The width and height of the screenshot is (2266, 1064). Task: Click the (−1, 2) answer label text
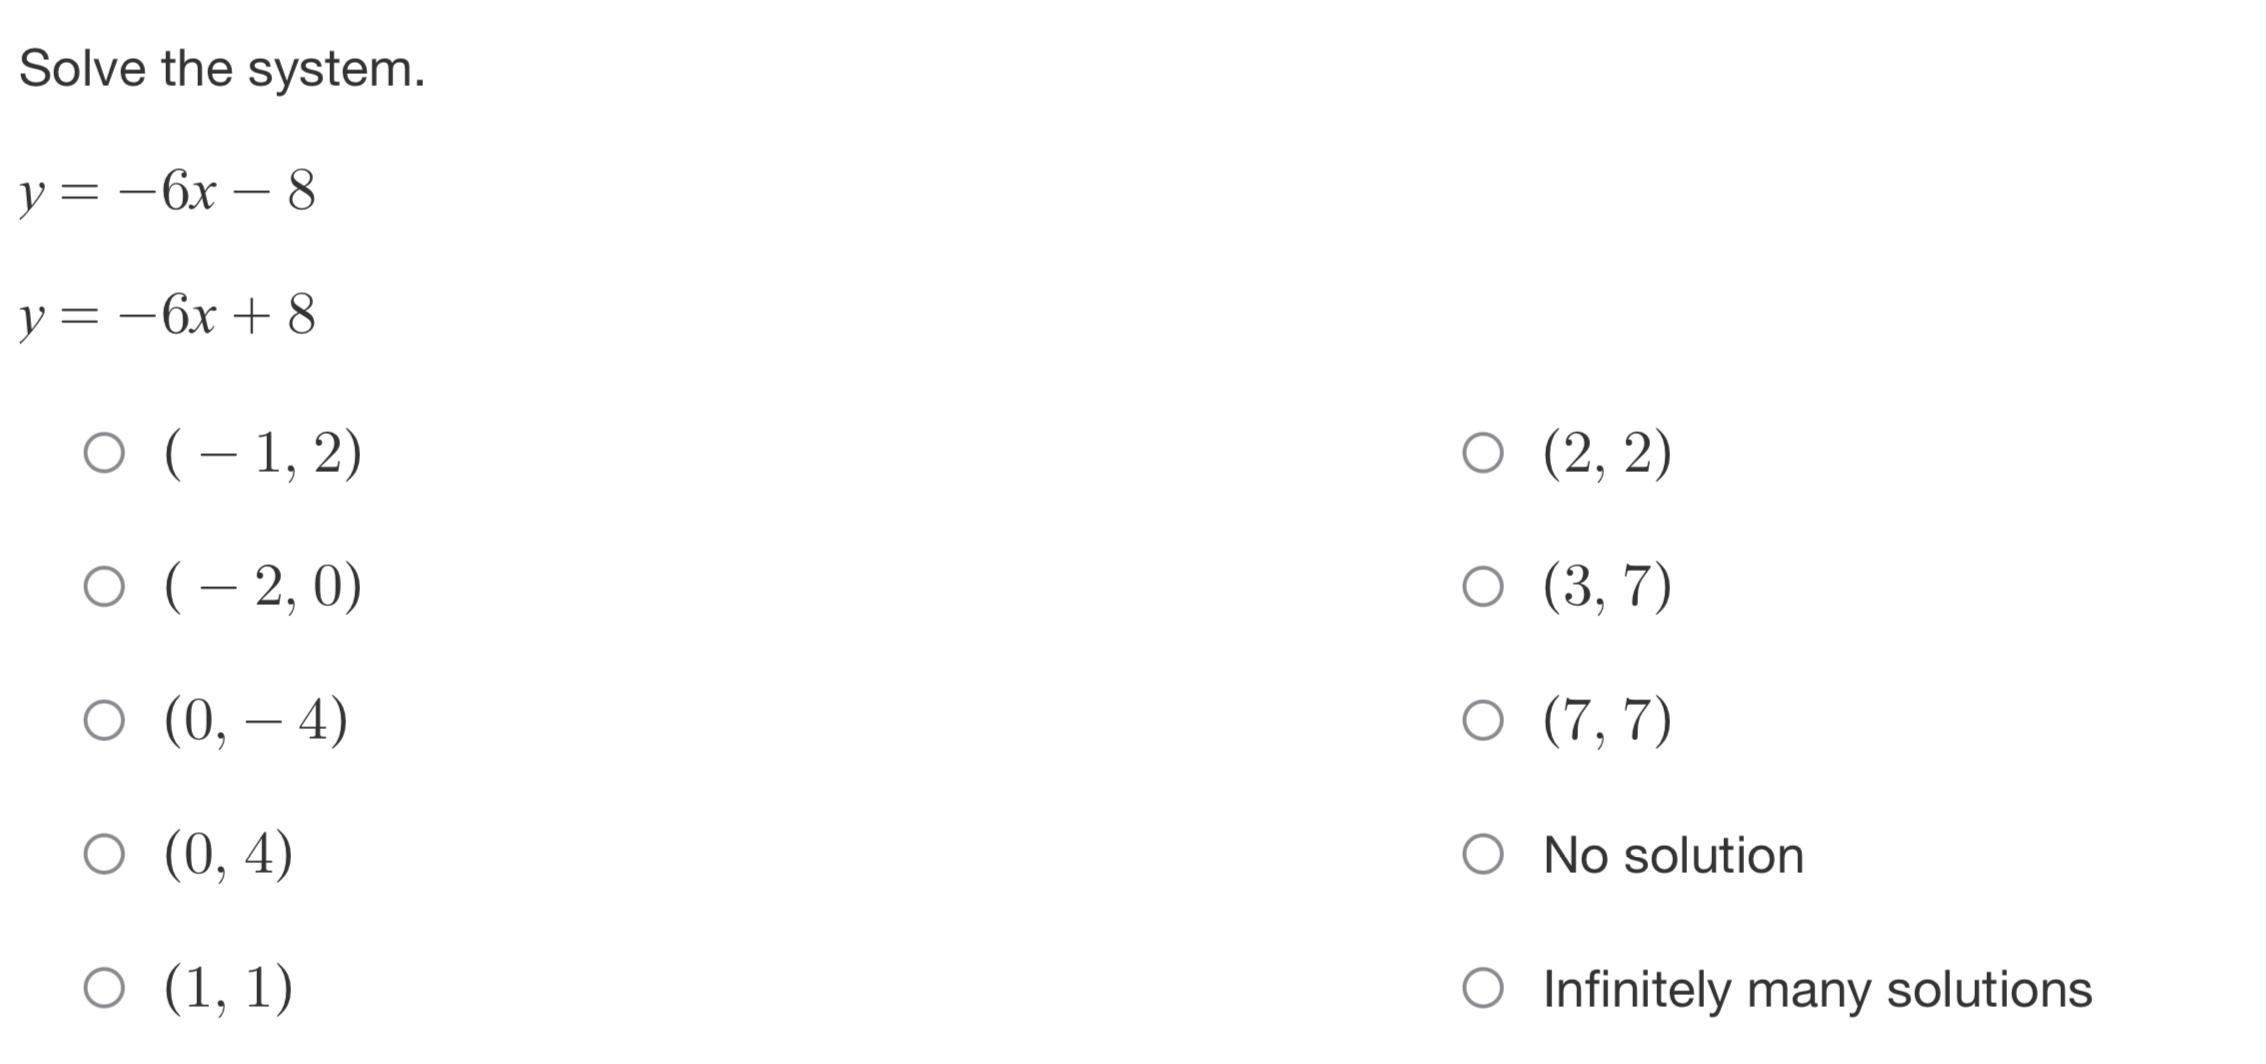263,454
